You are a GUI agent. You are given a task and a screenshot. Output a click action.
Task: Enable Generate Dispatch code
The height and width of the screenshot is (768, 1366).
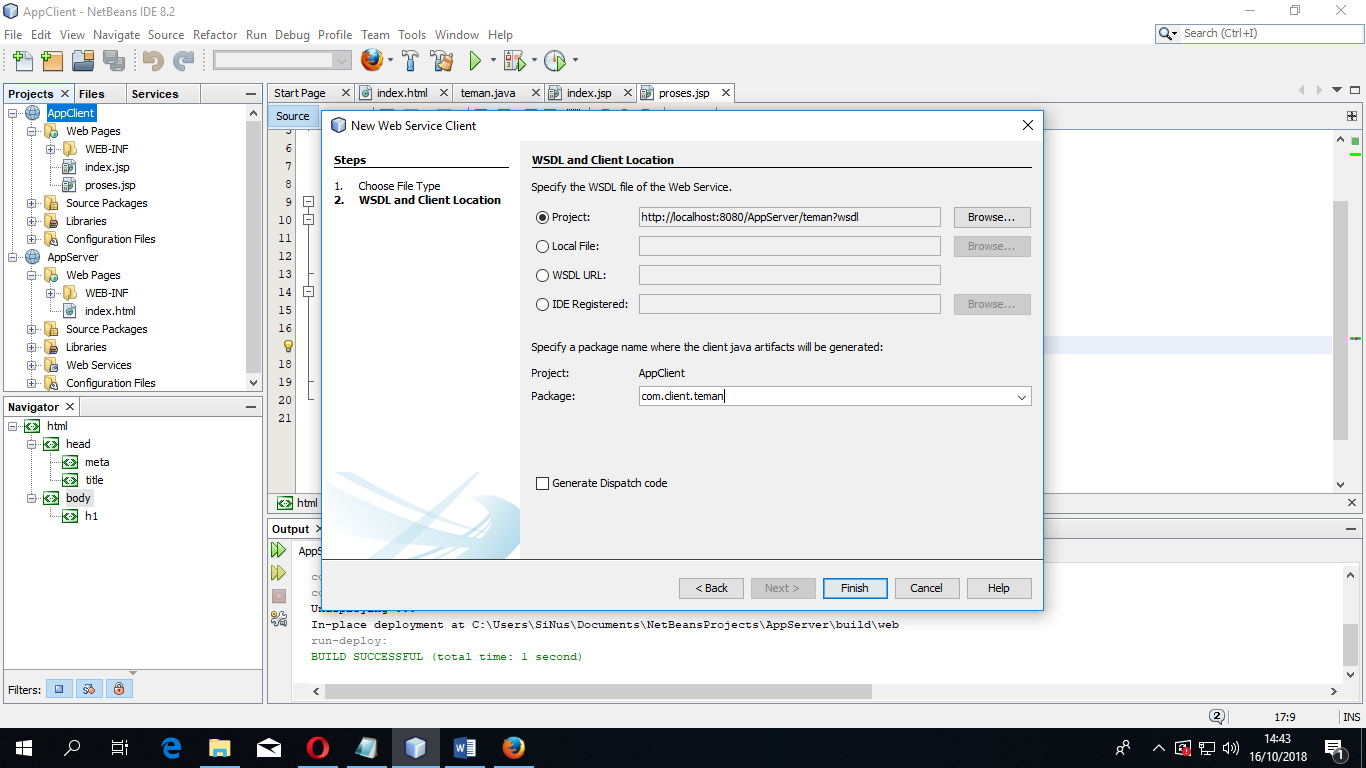coord(543,483)
